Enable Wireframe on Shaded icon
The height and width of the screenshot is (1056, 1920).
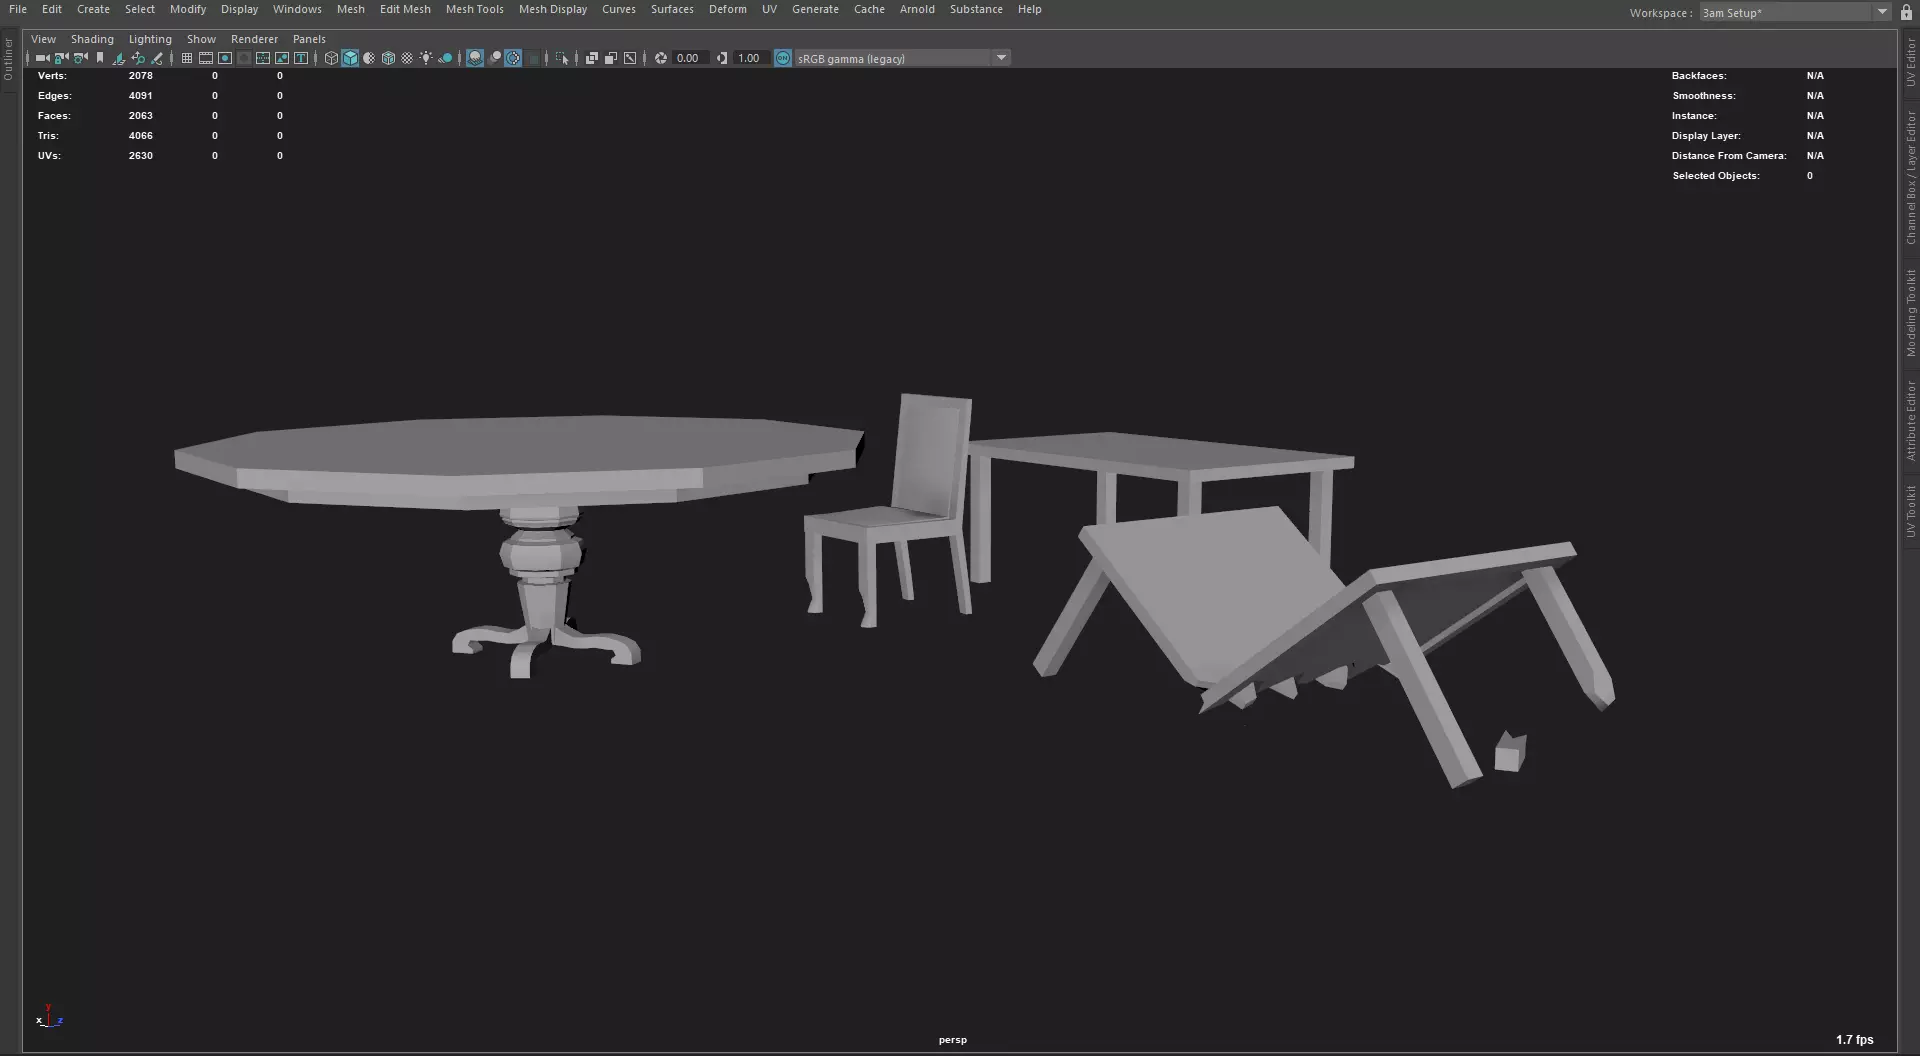388,58
